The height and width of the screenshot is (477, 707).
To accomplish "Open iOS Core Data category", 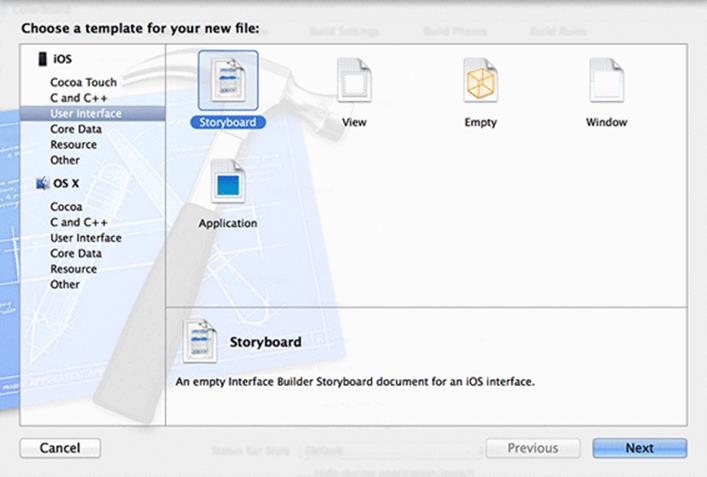I will [x=76, y=129].
